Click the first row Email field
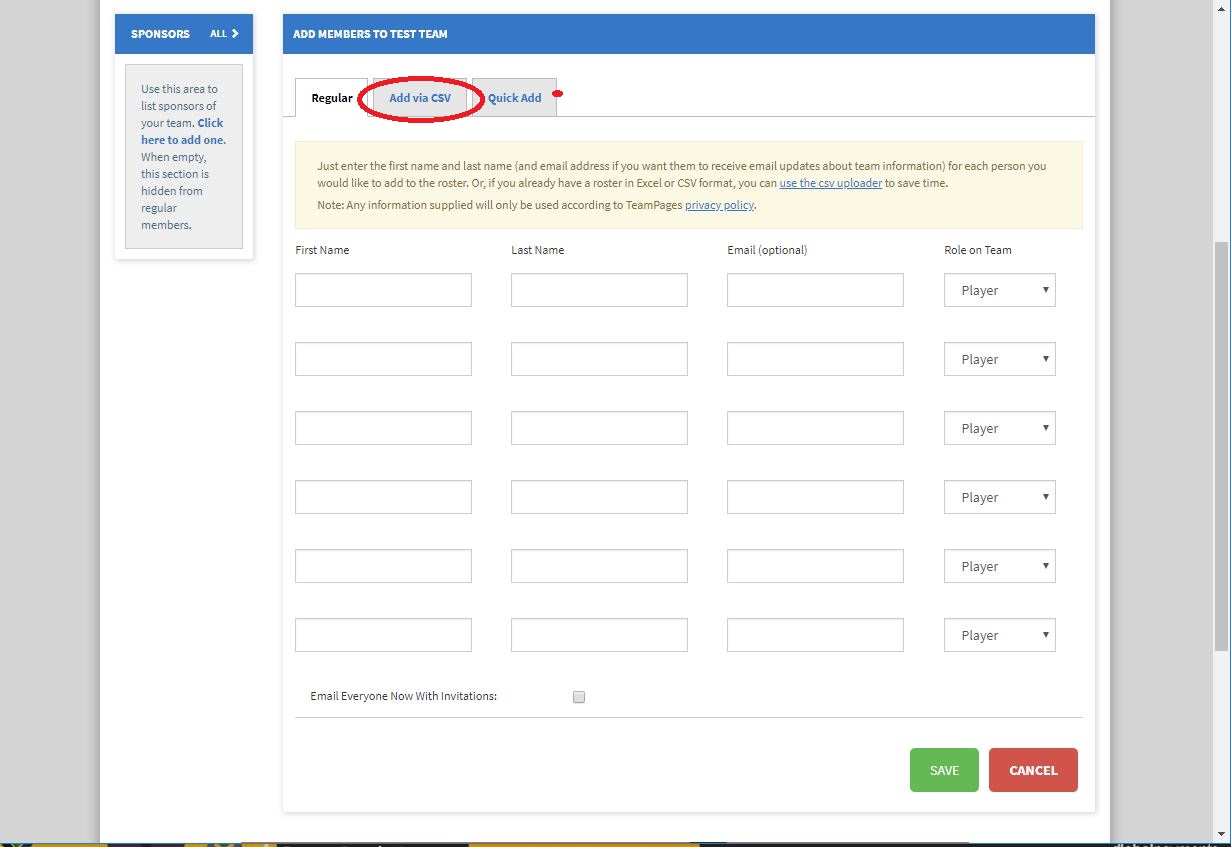This screenshot has width=1231, height=847. [x=815, y=290]
